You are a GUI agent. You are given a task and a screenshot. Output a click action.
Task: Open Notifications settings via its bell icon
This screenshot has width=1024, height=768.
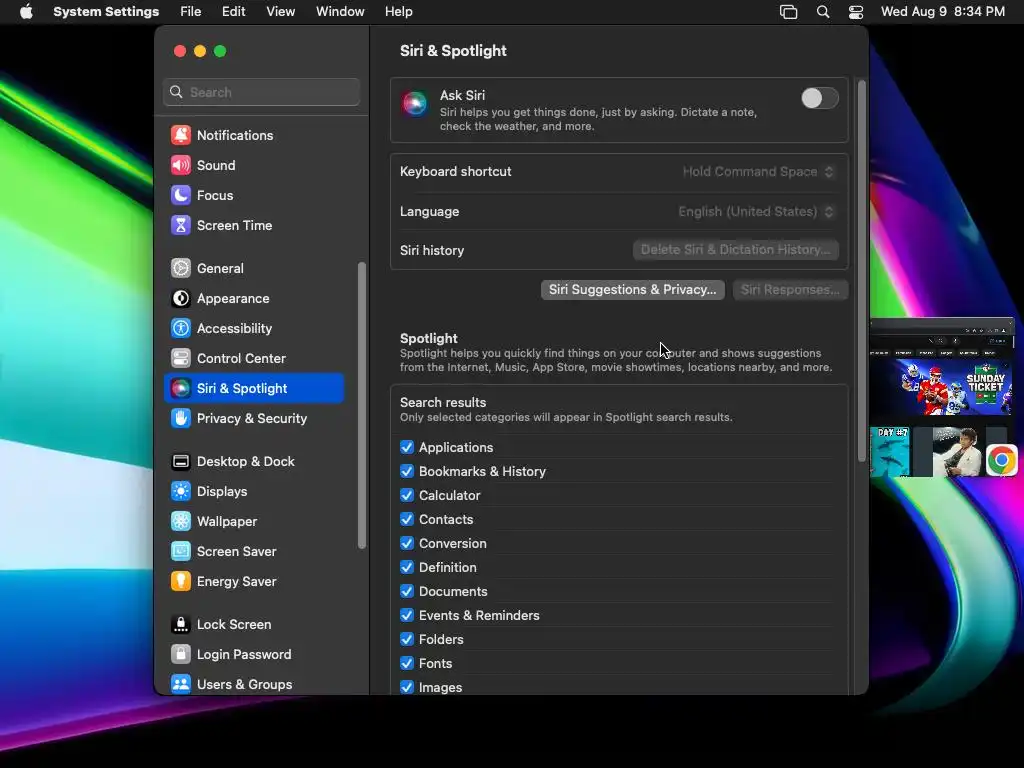(181, 135)
